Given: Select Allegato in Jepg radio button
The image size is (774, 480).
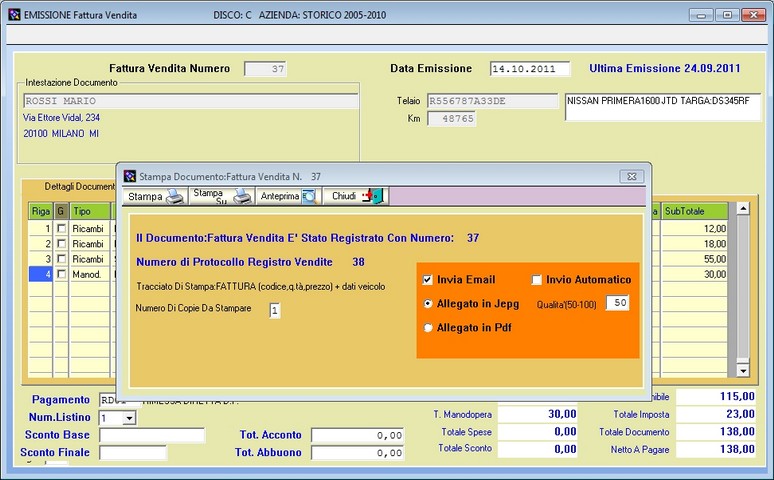Looking at the screenshot, I should (x=428, y=304).
